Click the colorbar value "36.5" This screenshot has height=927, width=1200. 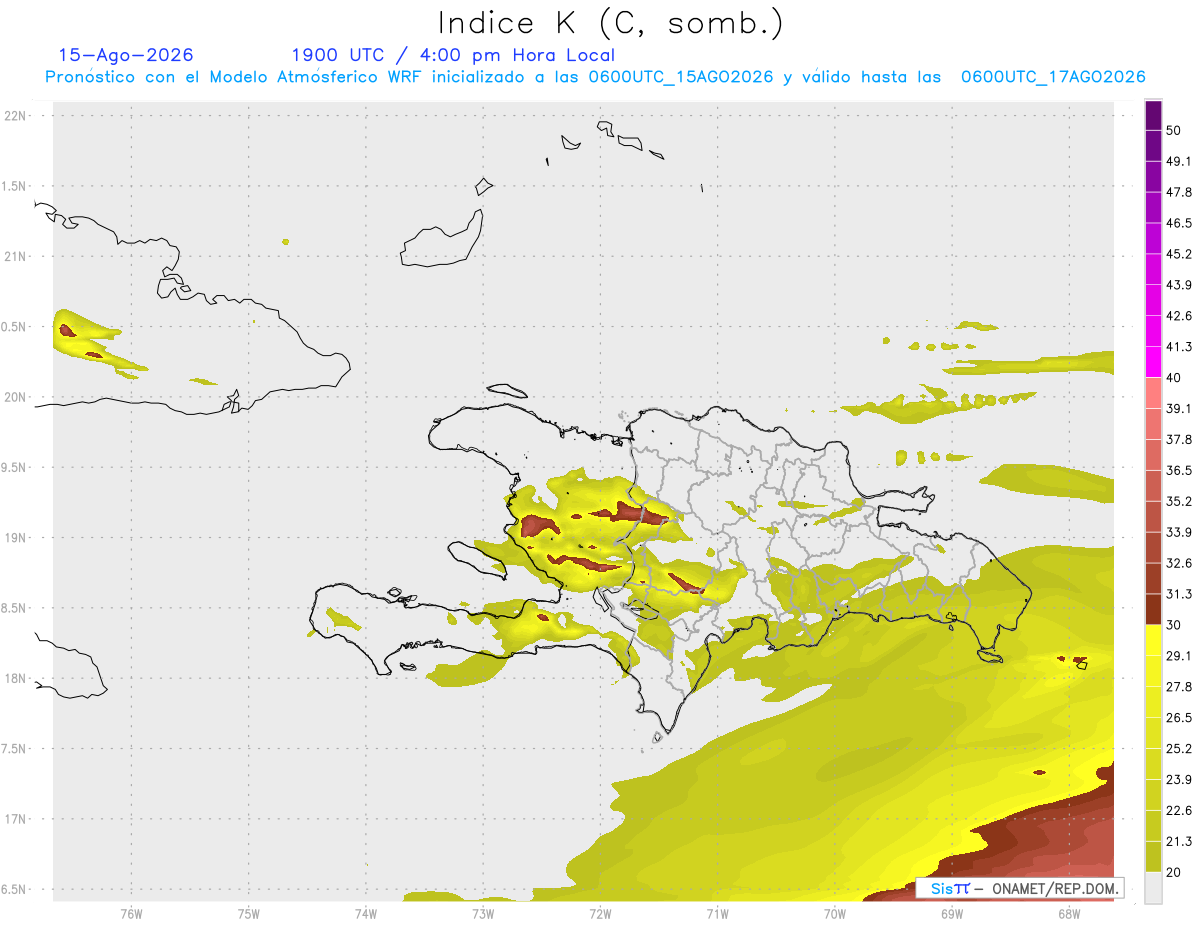1179,470
